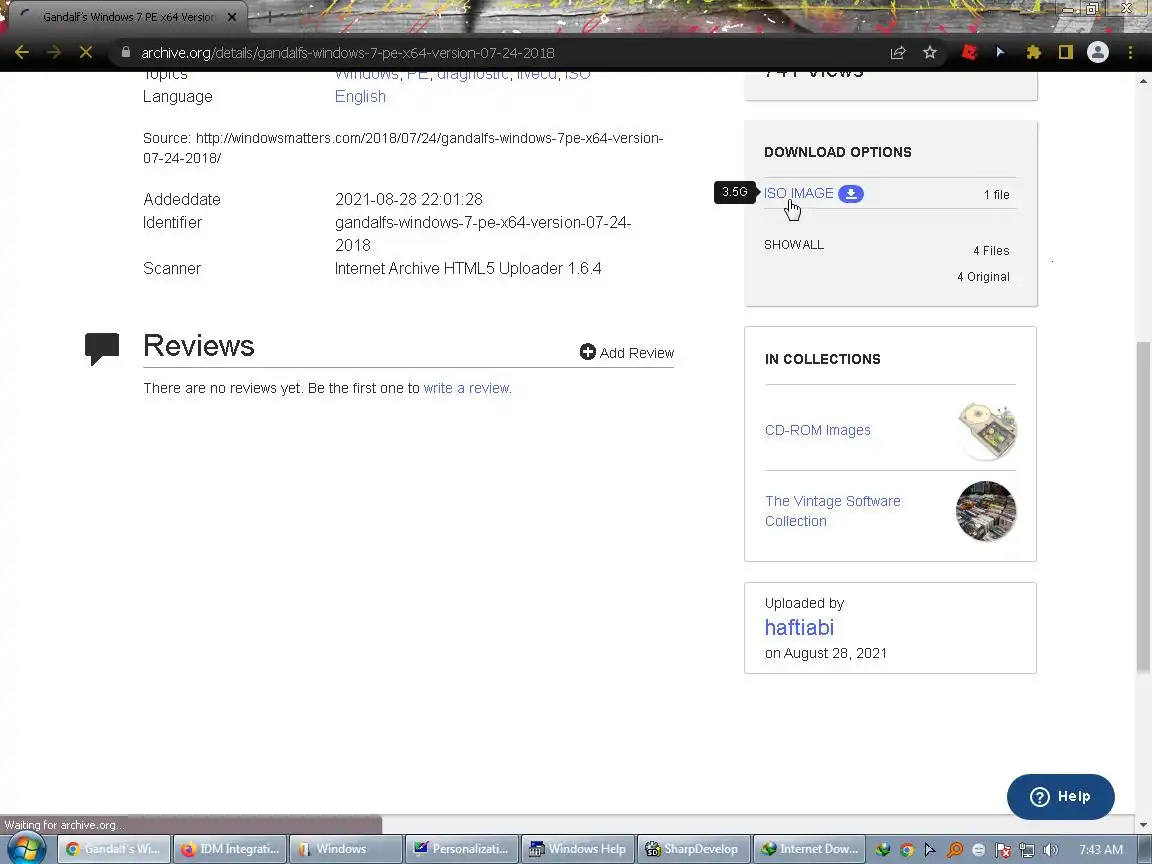This screenshot has width=1152, height=864.
Task: Click the network connection tray icon
Action: tap(1026, 849)
